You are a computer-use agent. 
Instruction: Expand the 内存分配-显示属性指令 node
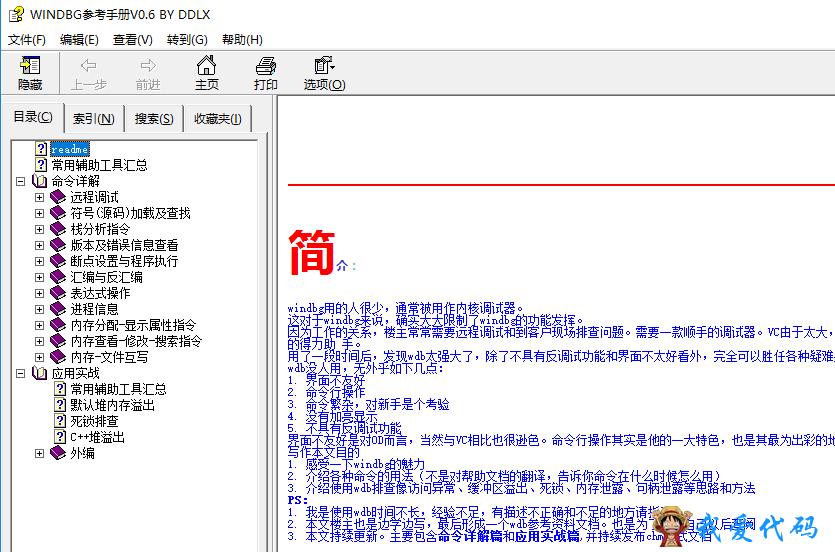click(x=39, y=325)
